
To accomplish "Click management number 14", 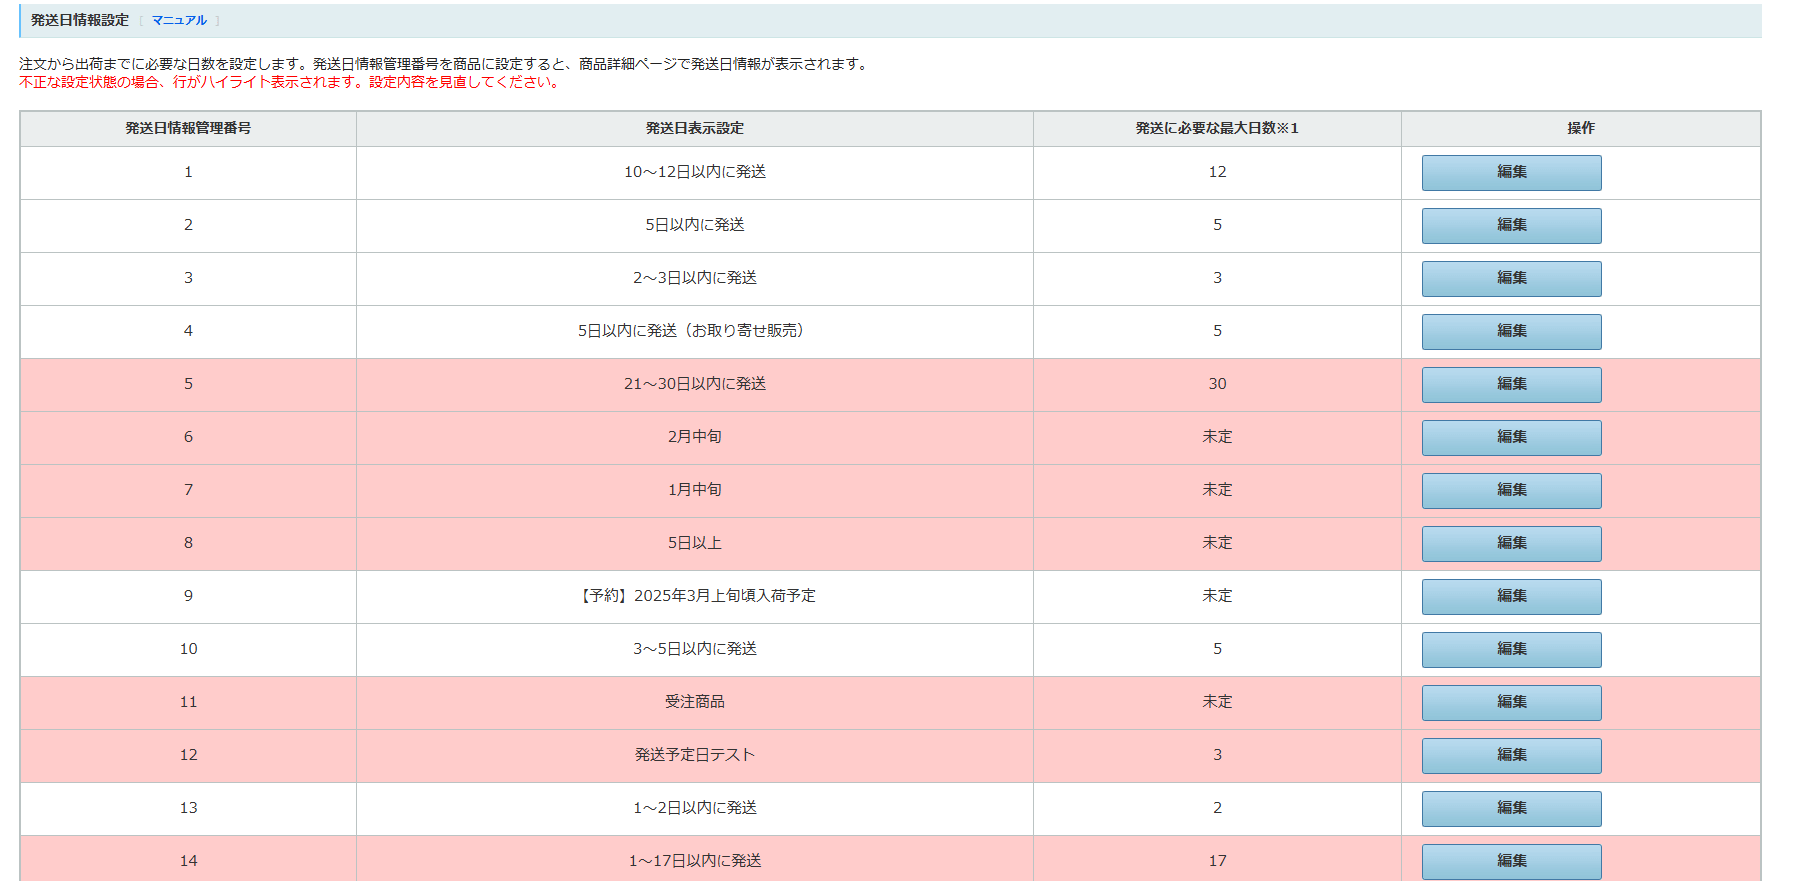I will coord(188,861).
